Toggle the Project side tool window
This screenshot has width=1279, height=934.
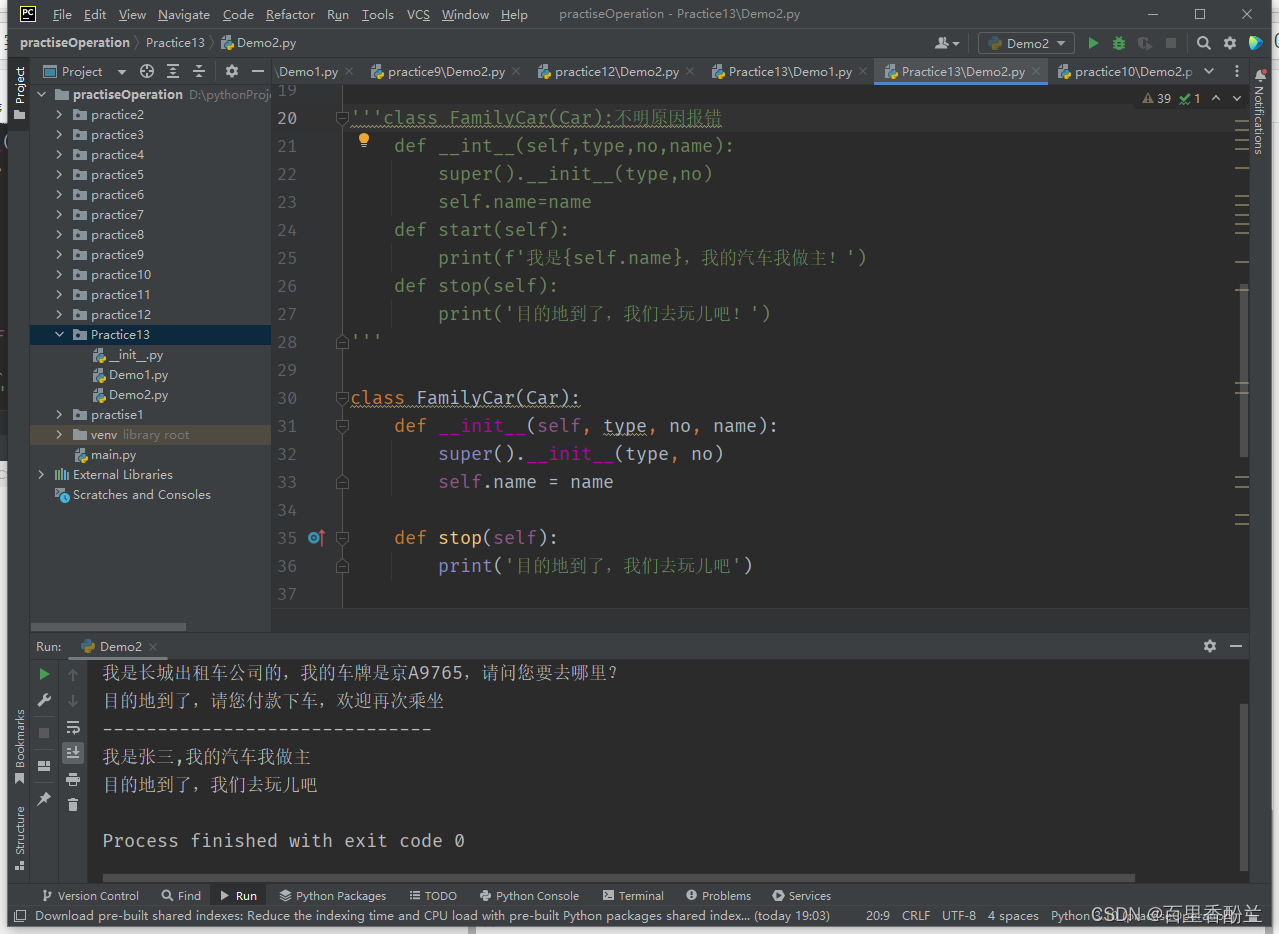coord(19,93)
